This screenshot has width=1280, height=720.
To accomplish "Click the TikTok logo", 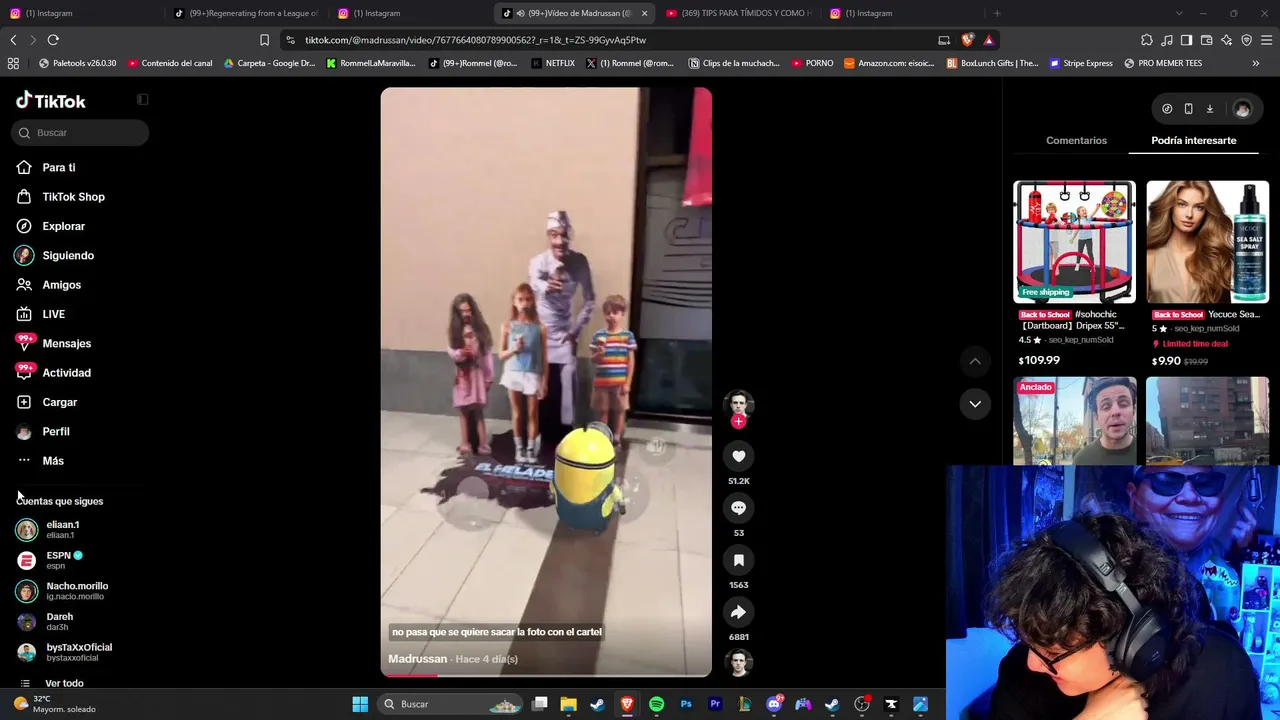I will point(51,101).
